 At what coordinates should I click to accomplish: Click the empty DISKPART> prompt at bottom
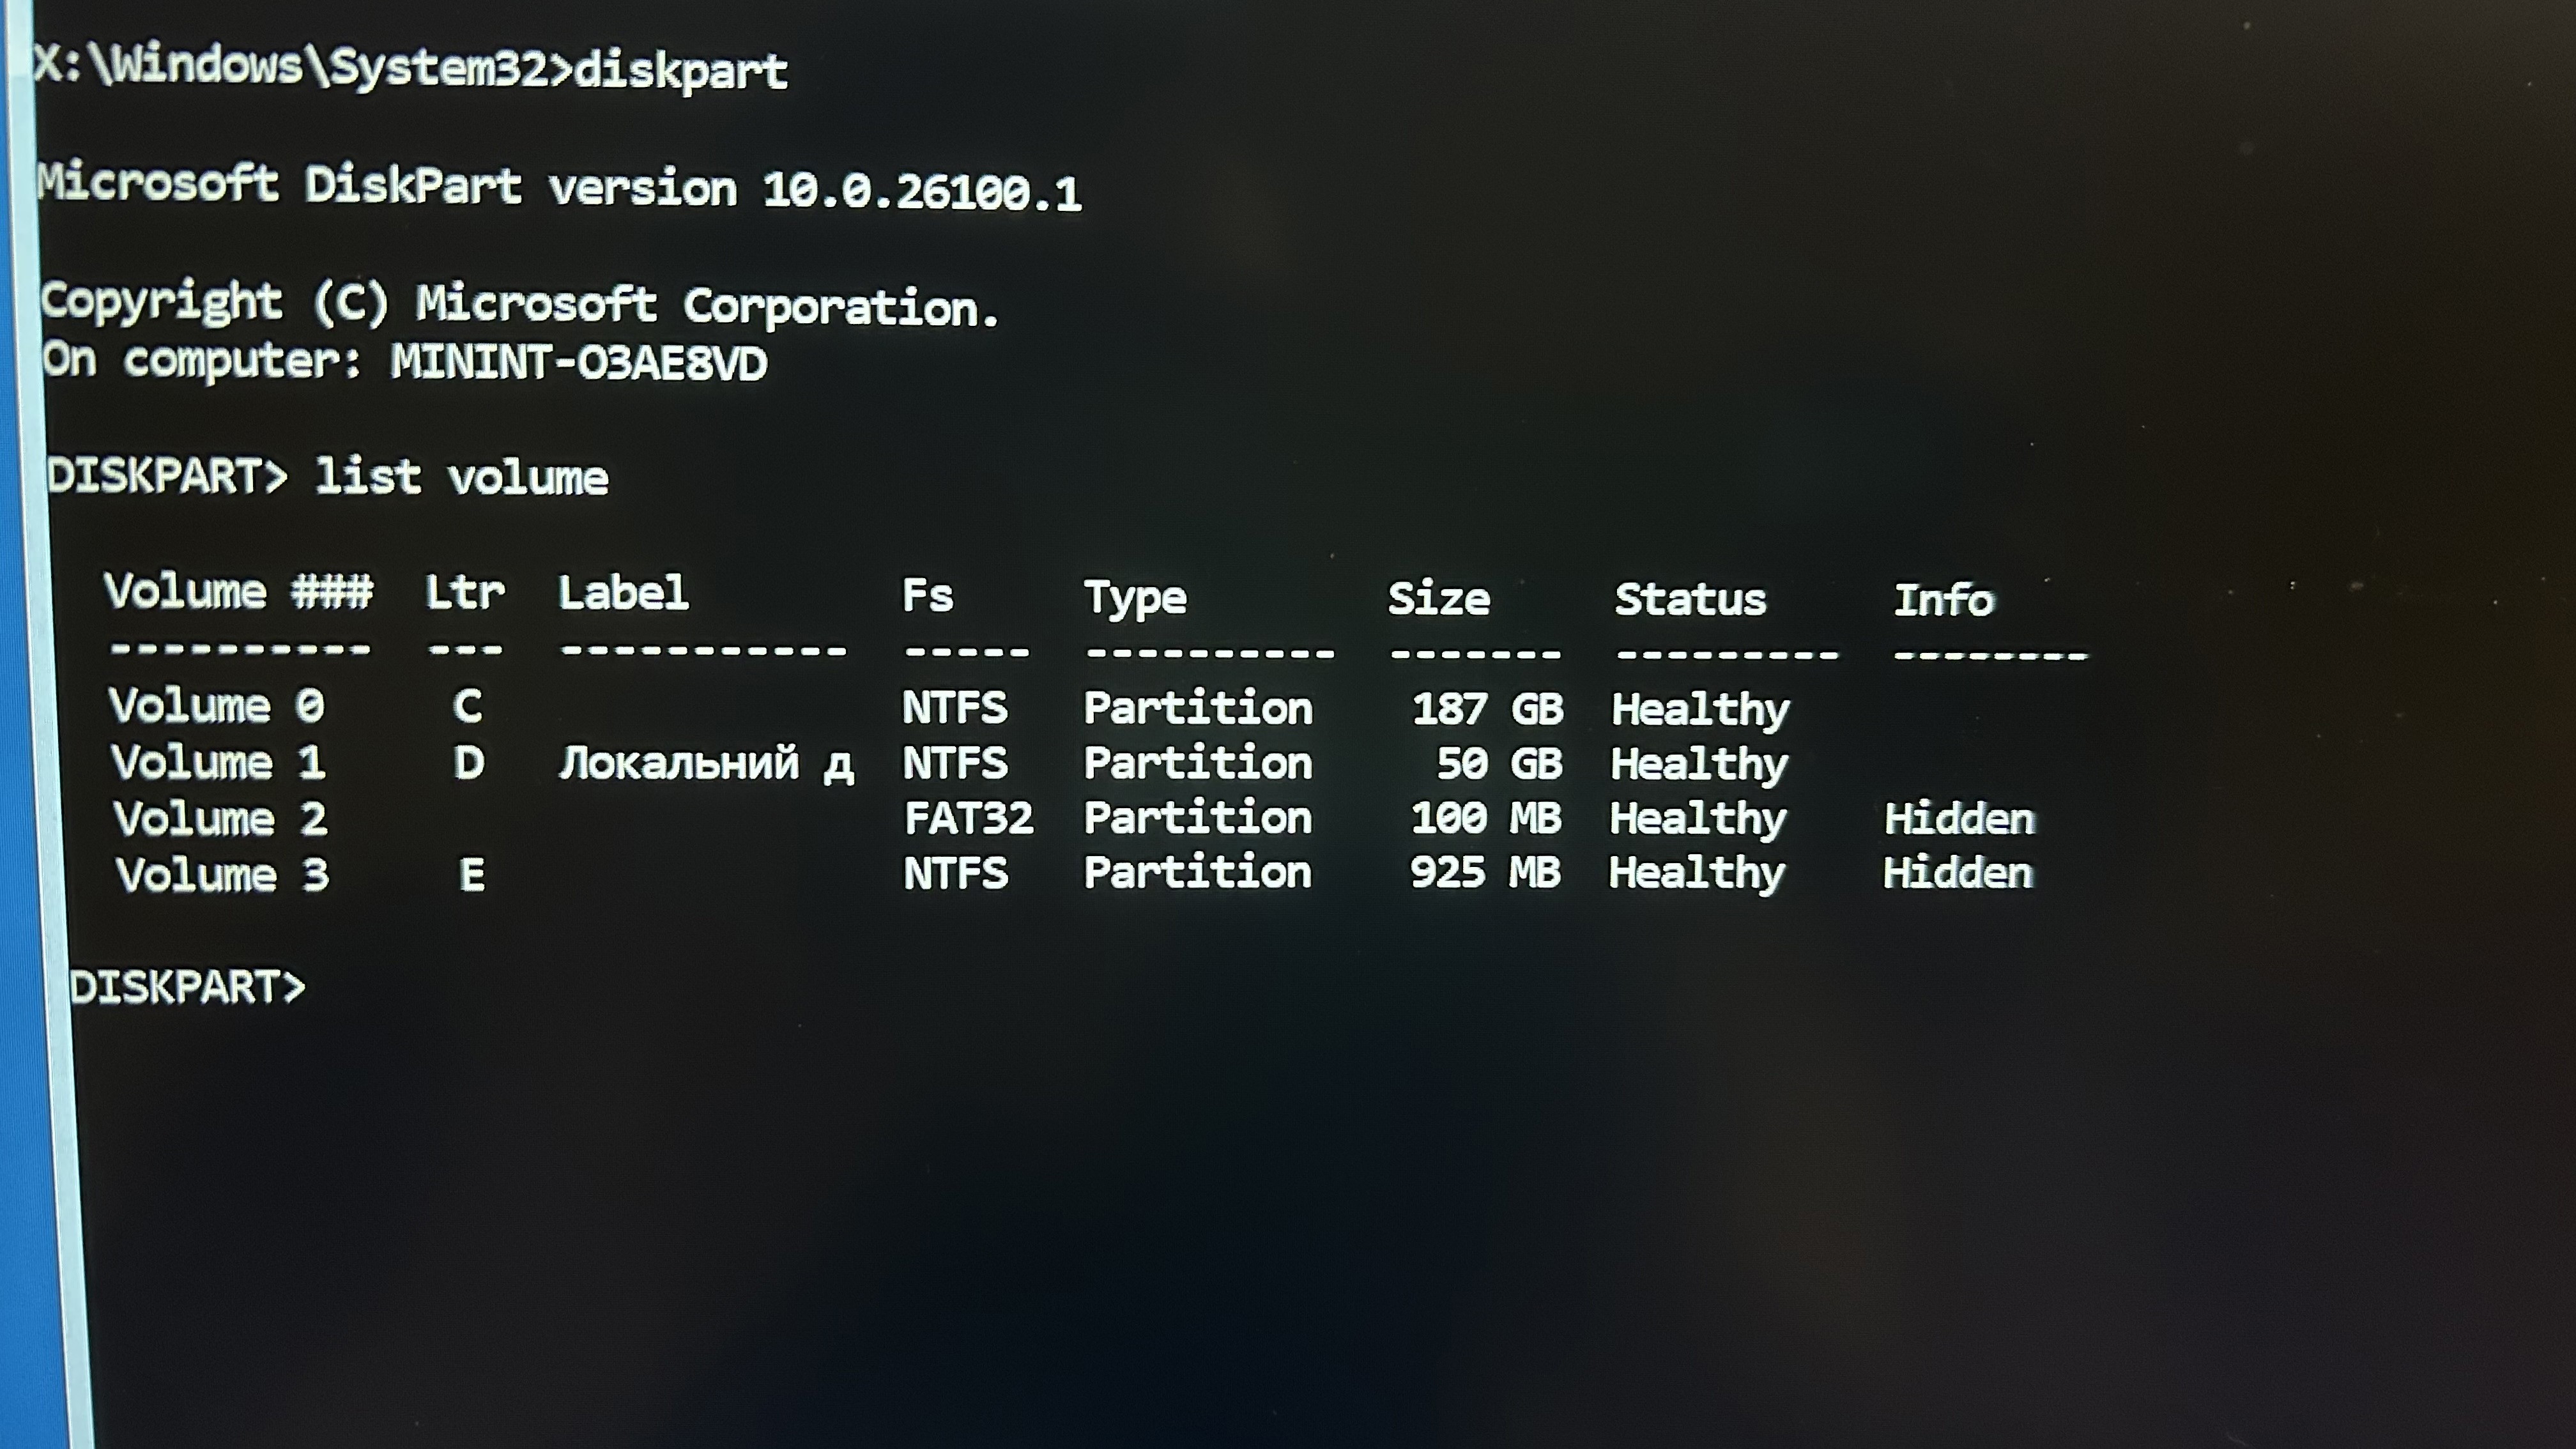point(187,987)
